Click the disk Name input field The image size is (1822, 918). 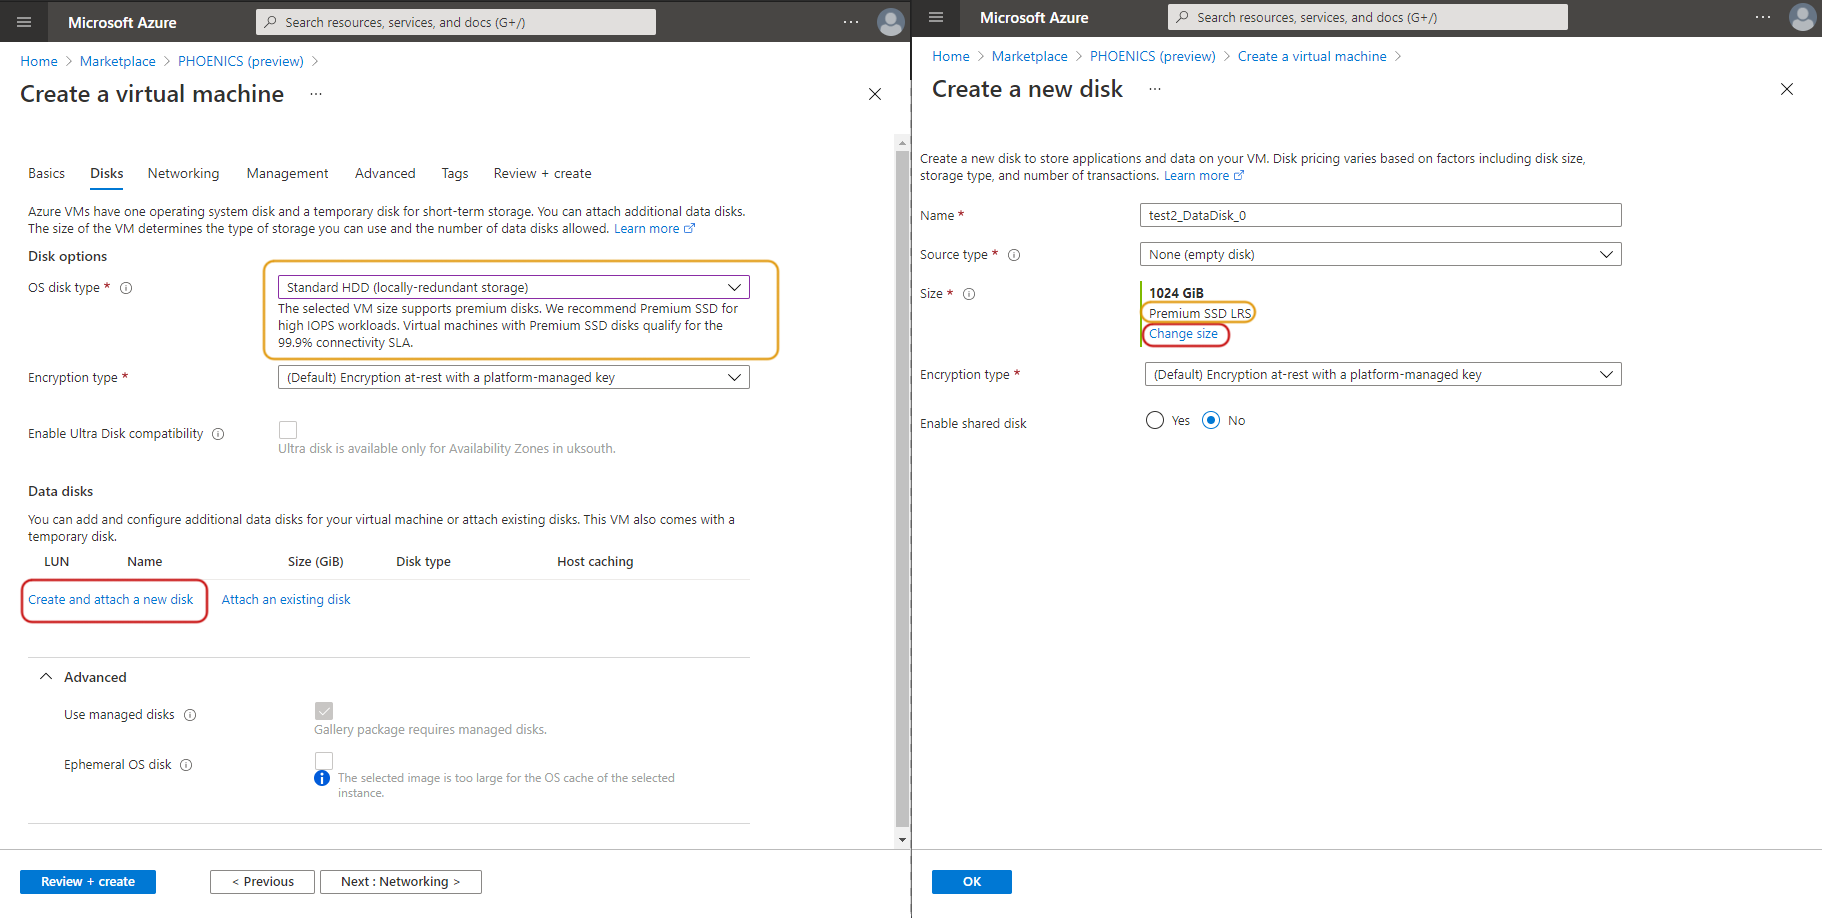click(x=1380, y=215)
